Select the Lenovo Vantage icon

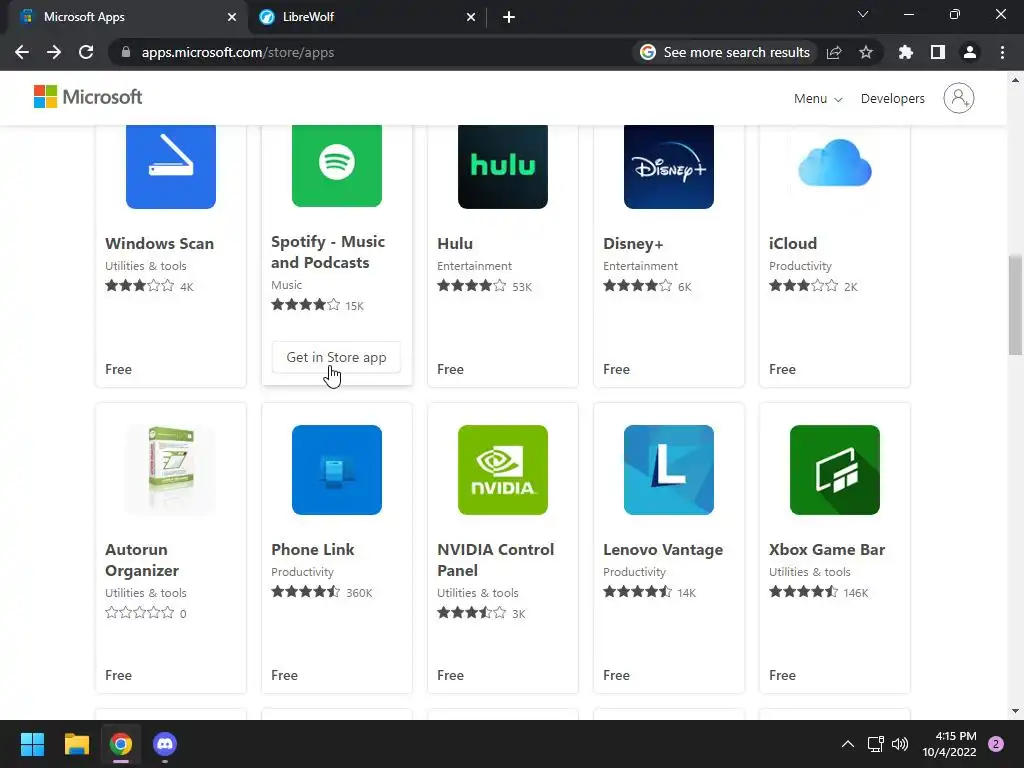[x=669, y=470]
